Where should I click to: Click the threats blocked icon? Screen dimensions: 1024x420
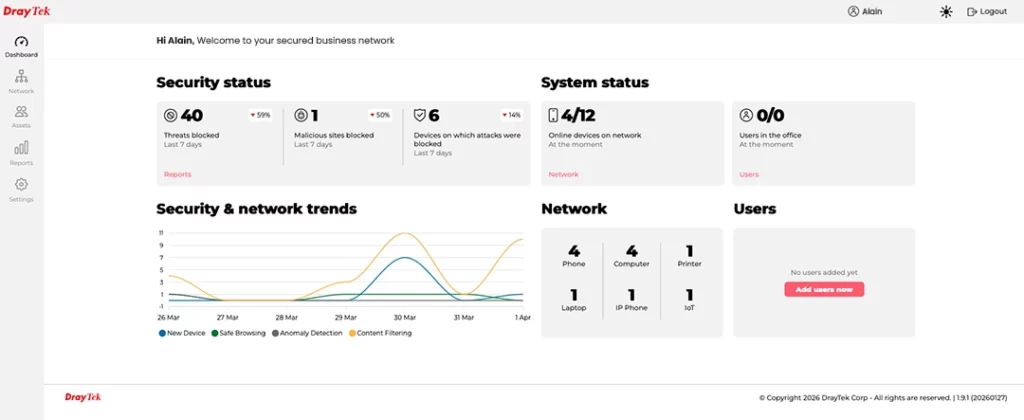(171, 115)
